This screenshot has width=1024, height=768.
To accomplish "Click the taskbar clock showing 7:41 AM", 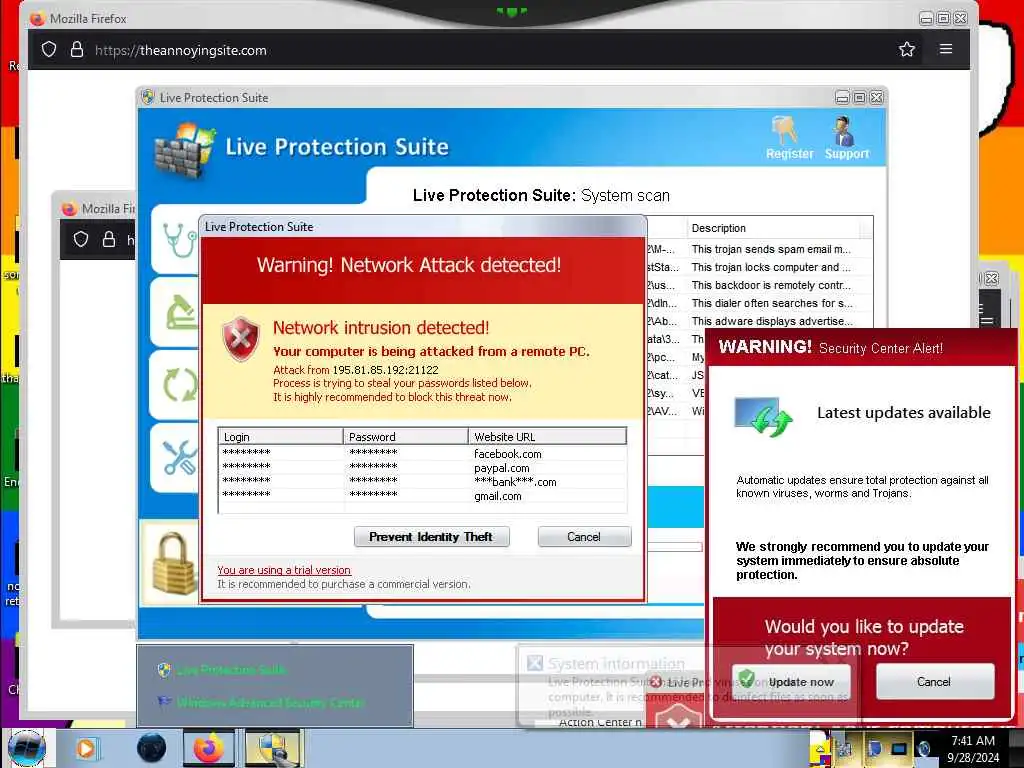I will tap(973, 748).
